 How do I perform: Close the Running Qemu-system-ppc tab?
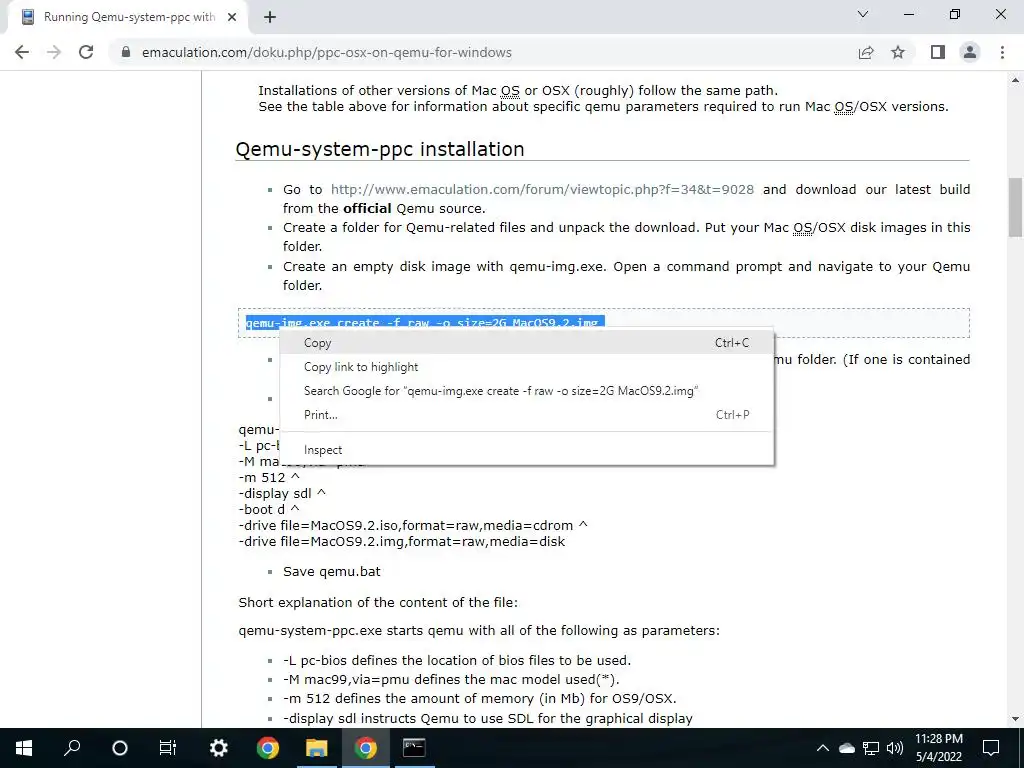[232, 18]
